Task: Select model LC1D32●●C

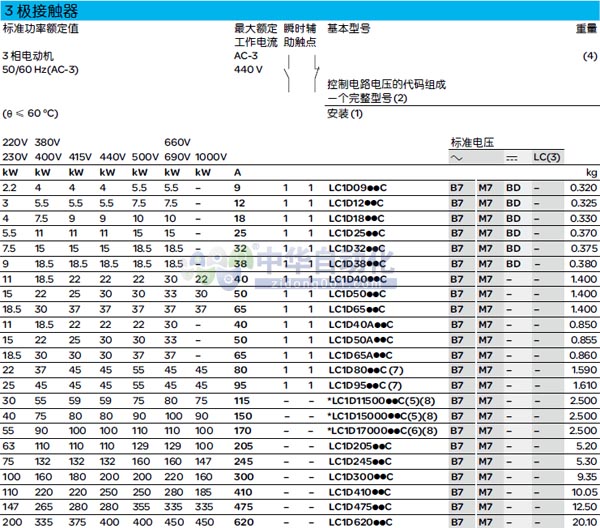Action: [x=357, y=248]
